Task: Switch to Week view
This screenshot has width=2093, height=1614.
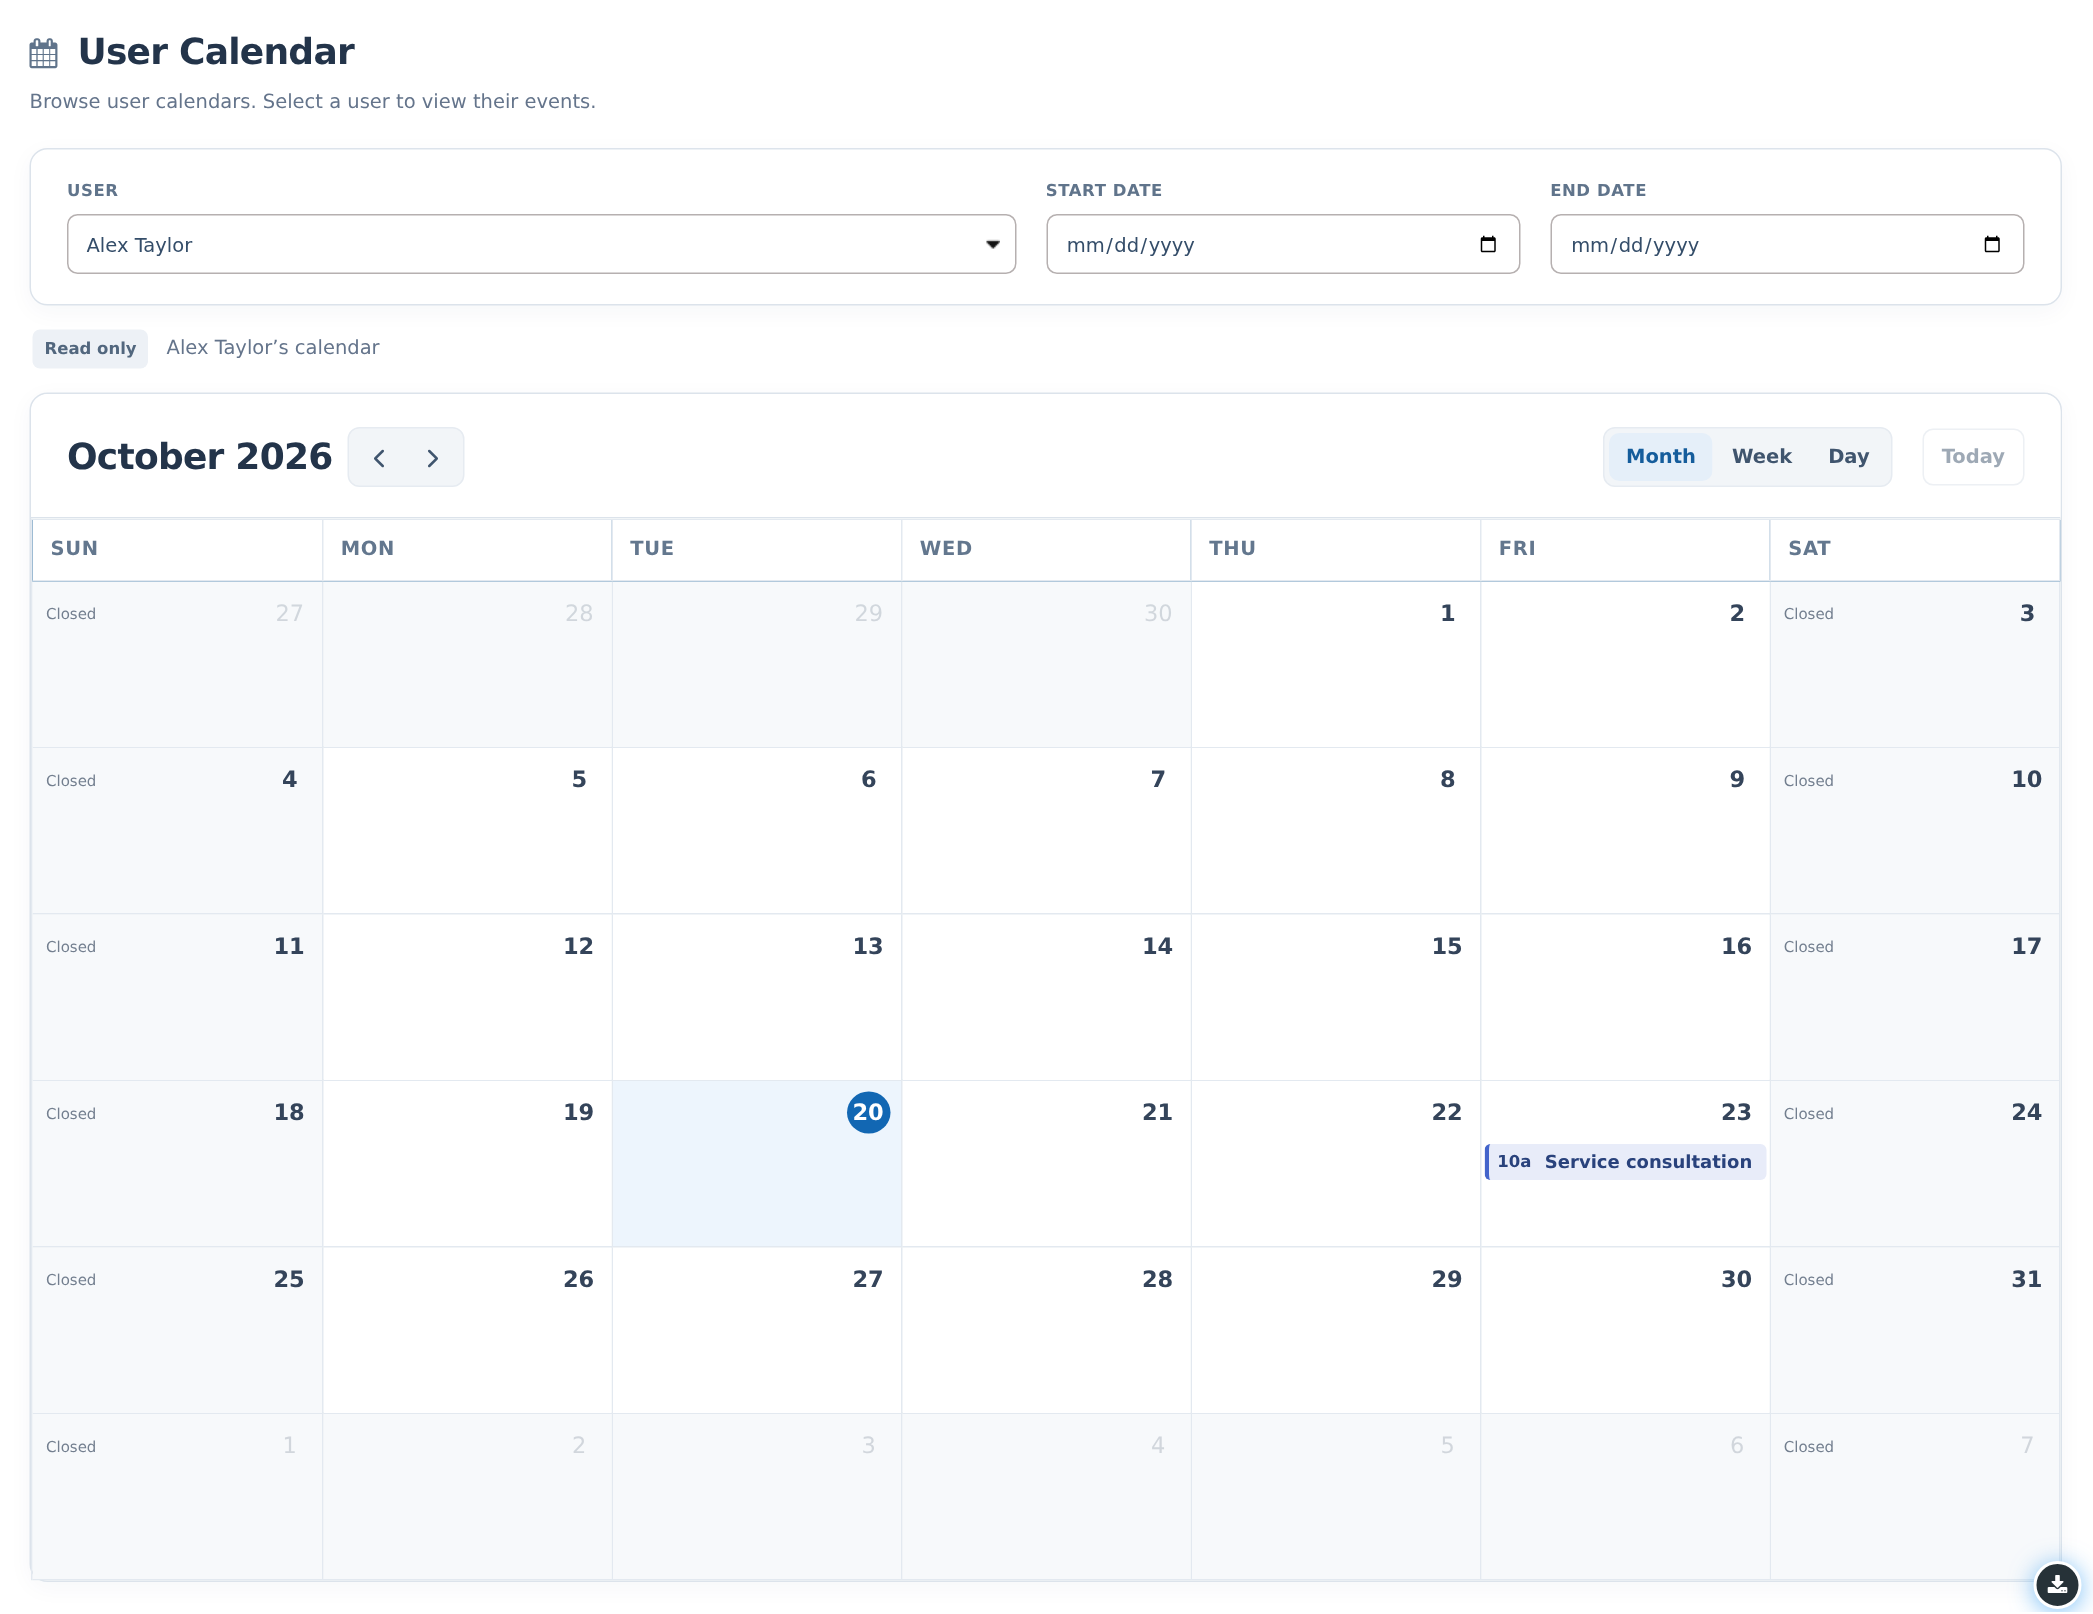Action: pos(1761,456)
